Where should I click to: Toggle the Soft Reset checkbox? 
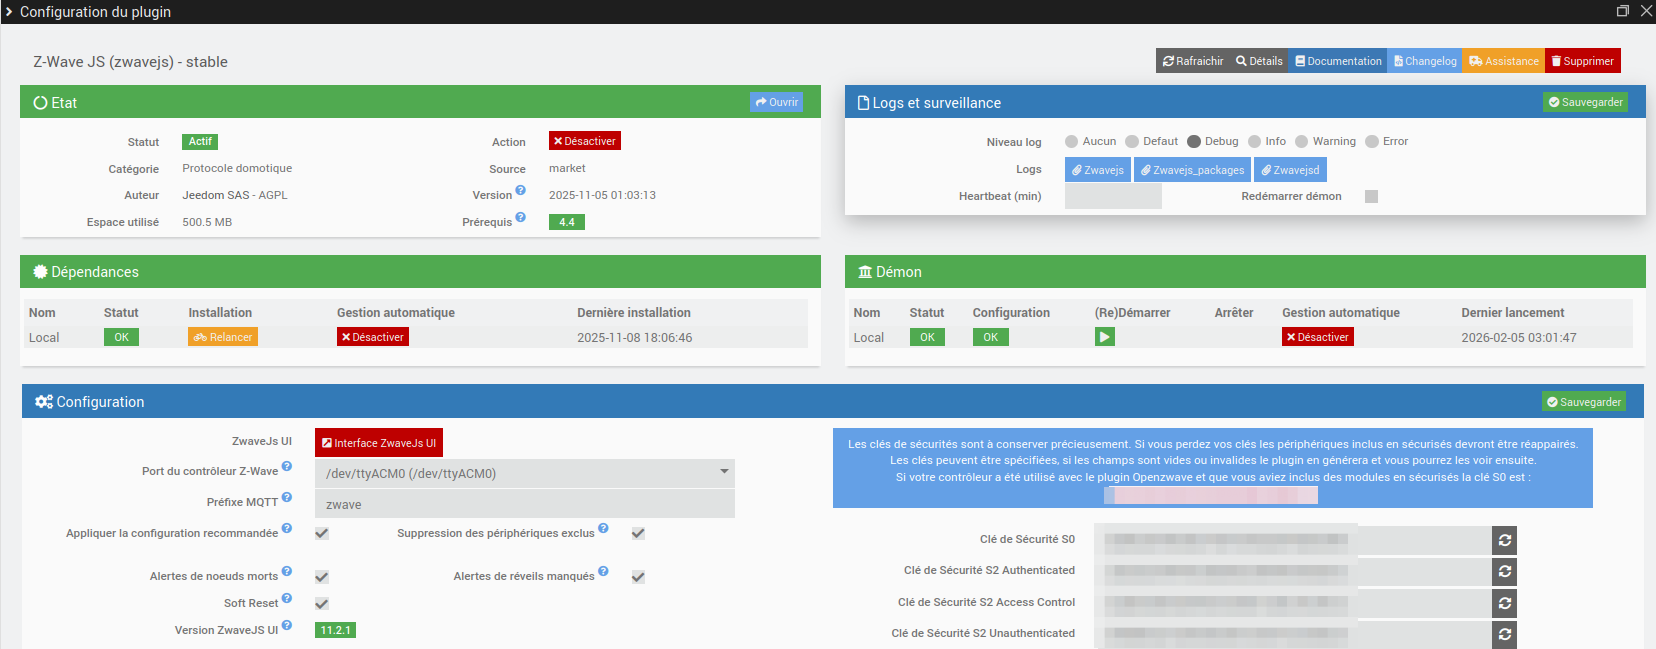[x=322, y=604]
